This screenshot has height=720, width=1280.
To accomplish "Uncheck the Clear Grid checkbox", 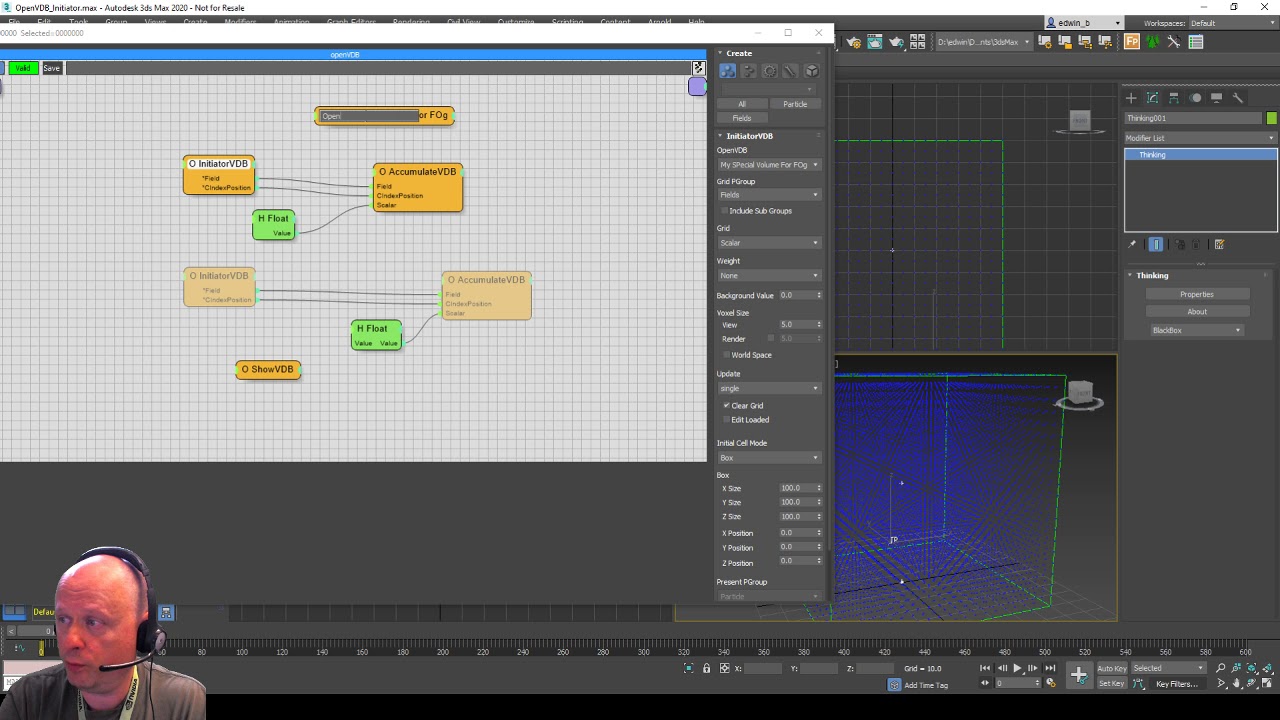I will click(726, 406).
